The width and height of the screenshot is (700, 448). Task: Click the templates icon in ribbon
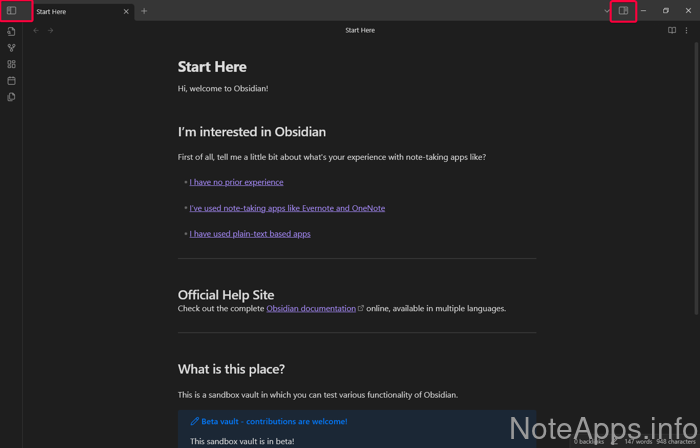tap(12, 97)
